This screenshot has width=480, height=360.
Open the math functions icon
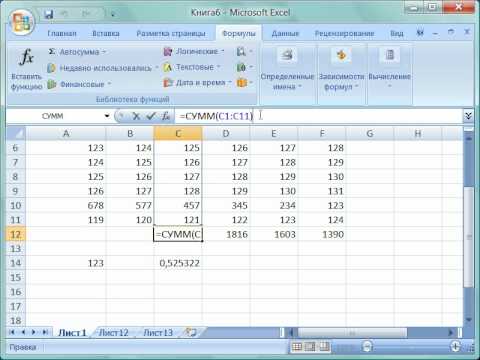point(244,67)
